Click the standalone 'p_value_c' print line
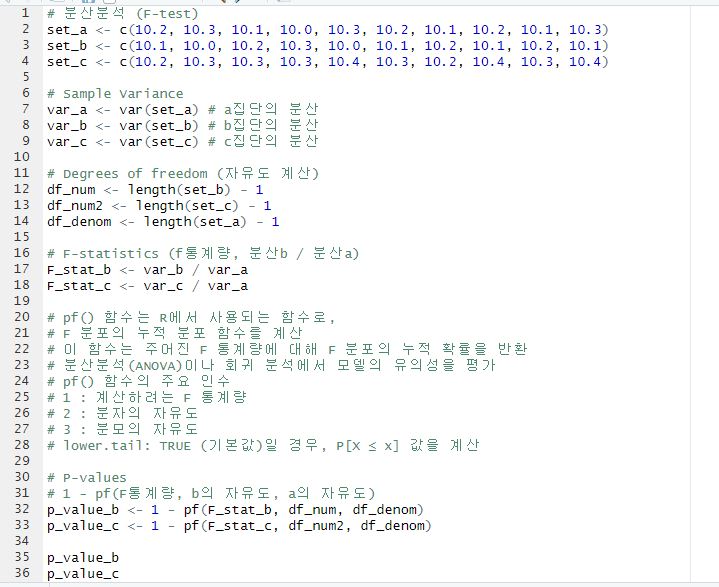 tap(83, 574)
